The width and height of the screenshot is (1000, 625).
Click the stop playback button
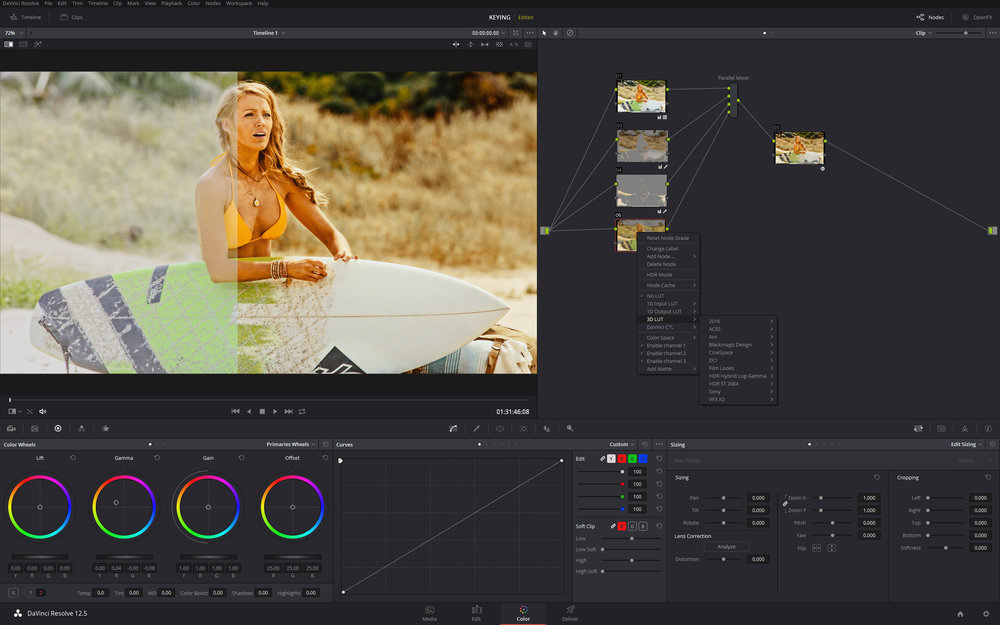(x=262, y=411)
